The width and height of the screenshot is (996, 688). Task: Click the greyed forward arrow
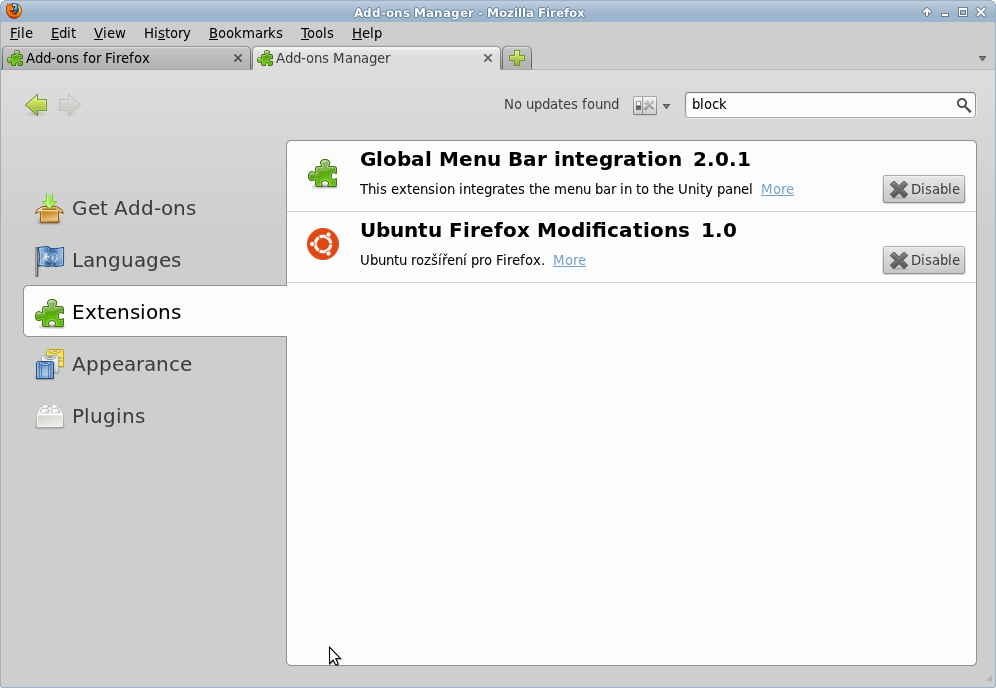[x=69, y=105]
